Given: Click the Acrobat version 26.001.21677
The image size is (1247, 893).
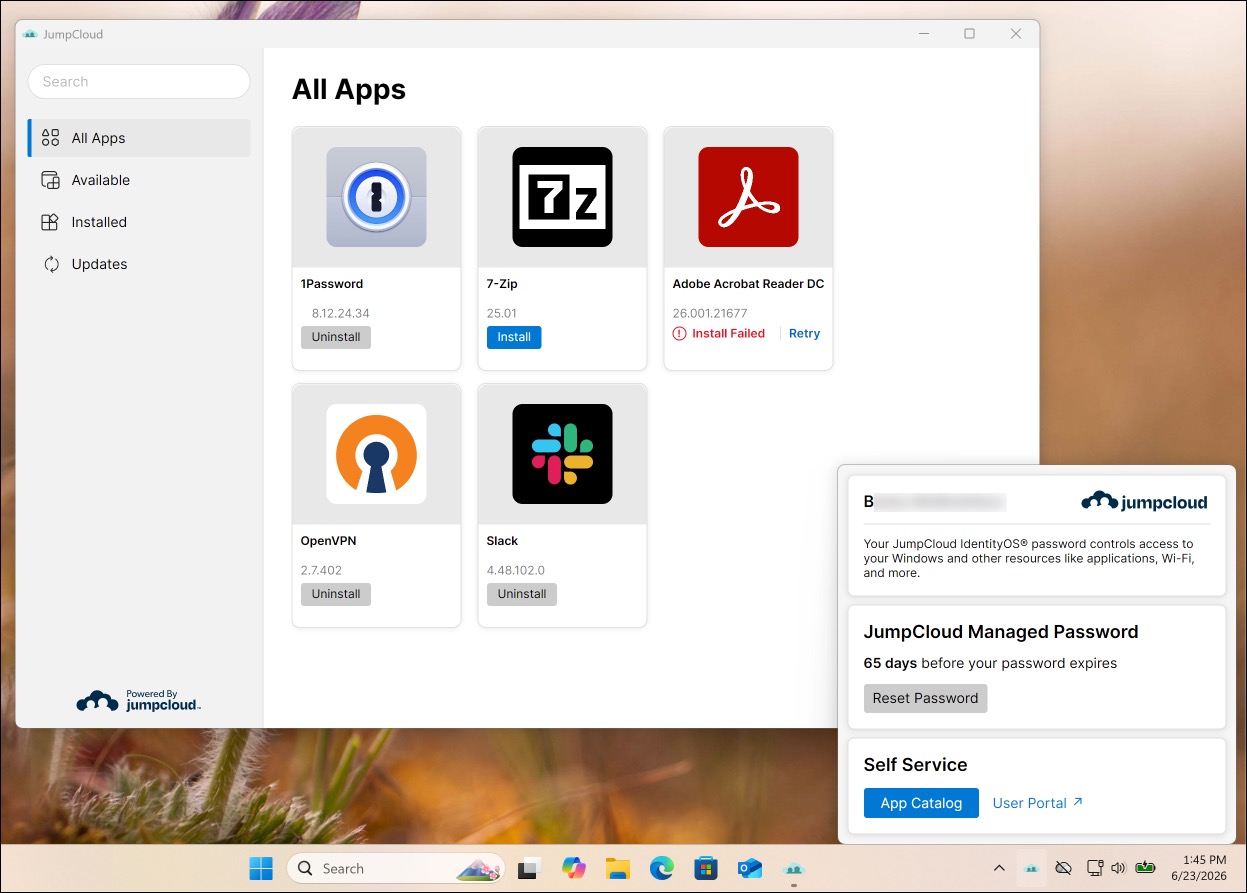Looking at the screenshot, I should click(x=711, y=313).
